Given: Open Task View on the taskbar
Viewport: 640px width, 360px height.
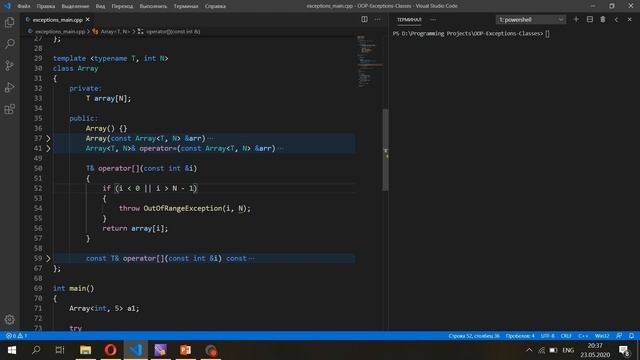Looking at the screenshot, I should (60, 350).
